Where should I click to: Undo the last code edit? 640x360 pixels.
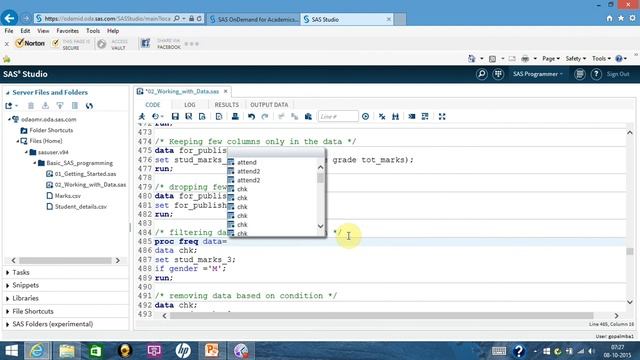click(251, 117)
